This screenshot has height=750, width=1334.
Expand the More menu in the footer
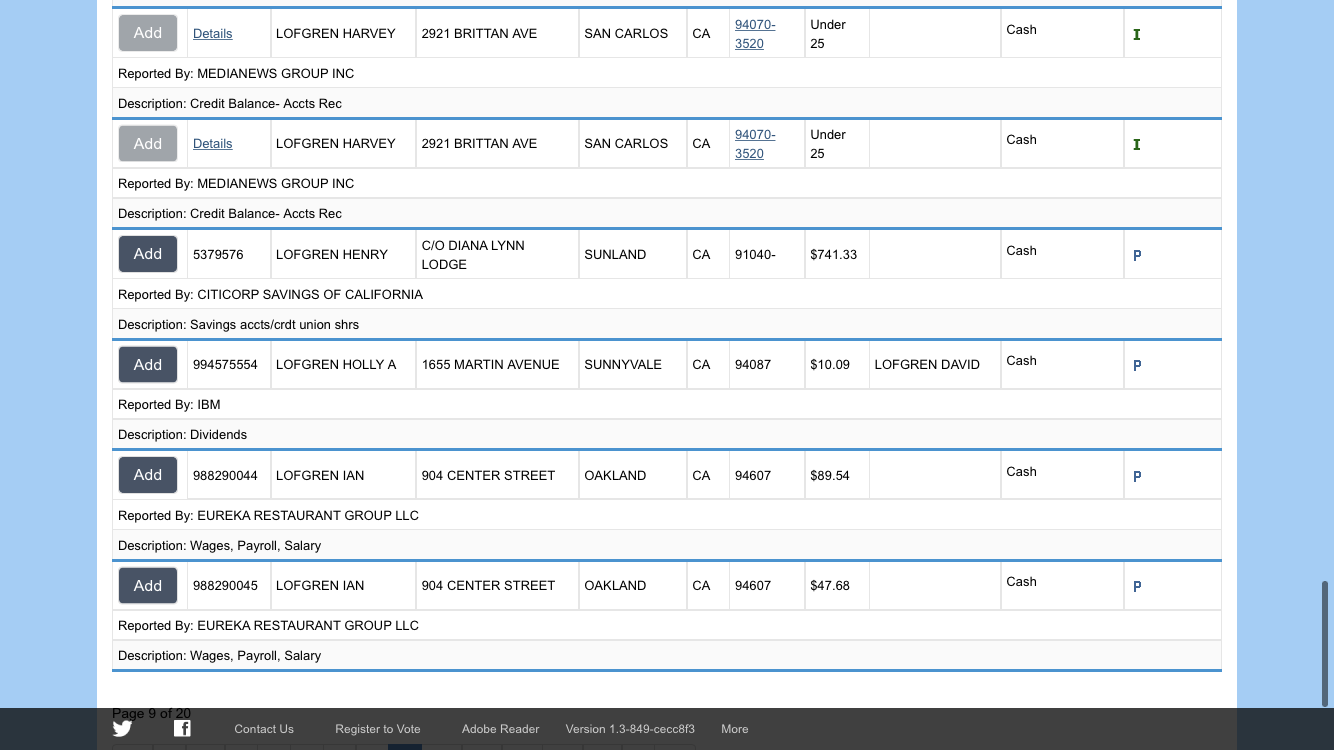click(735, 729)
